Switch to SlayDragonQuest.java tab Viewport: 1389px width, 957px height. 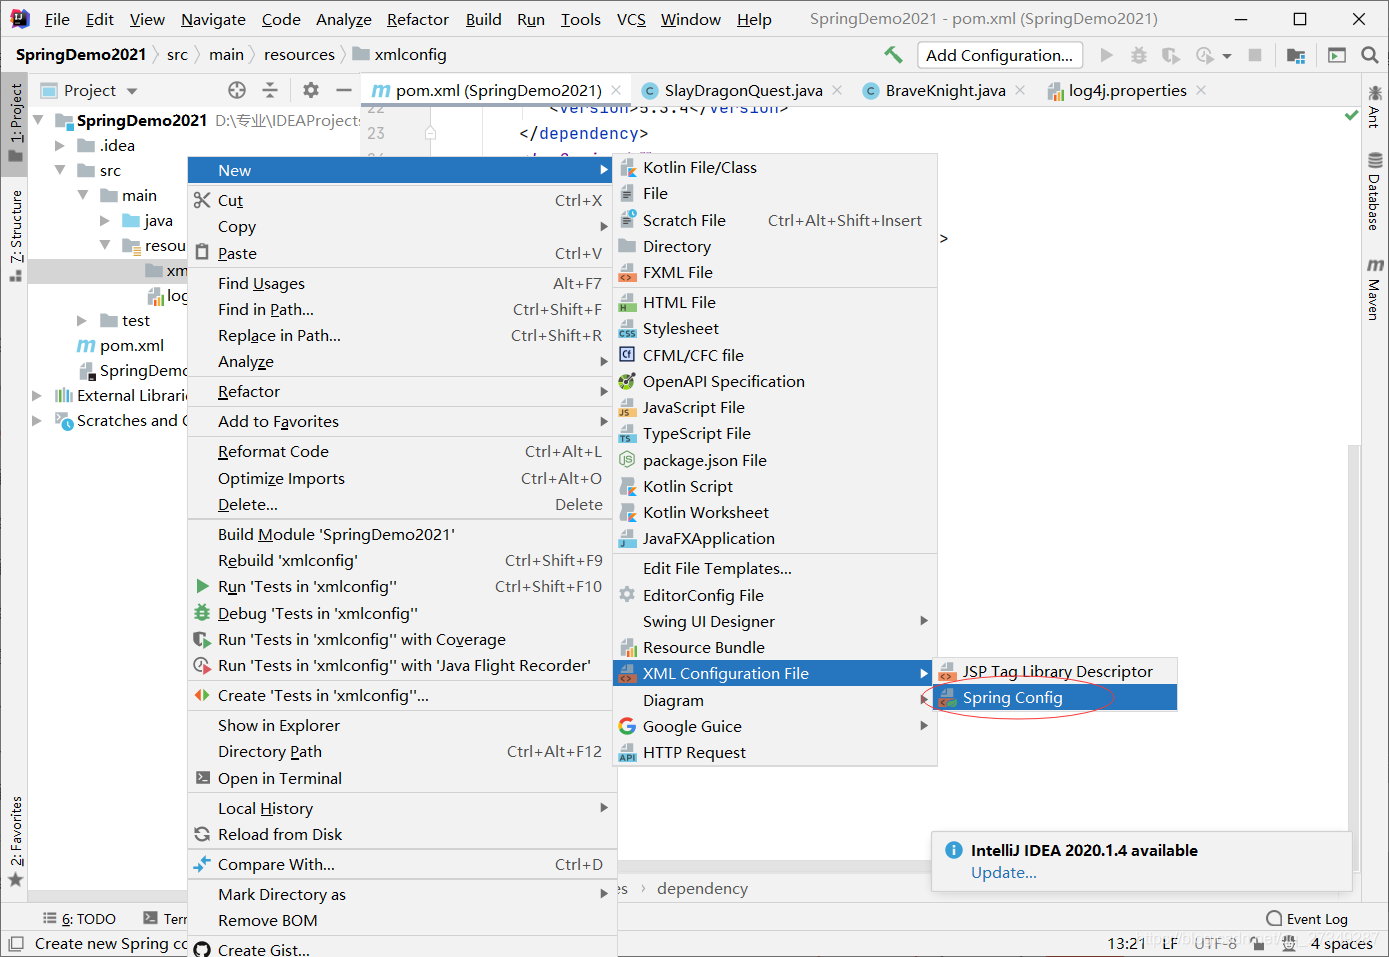tap(743, 91)
